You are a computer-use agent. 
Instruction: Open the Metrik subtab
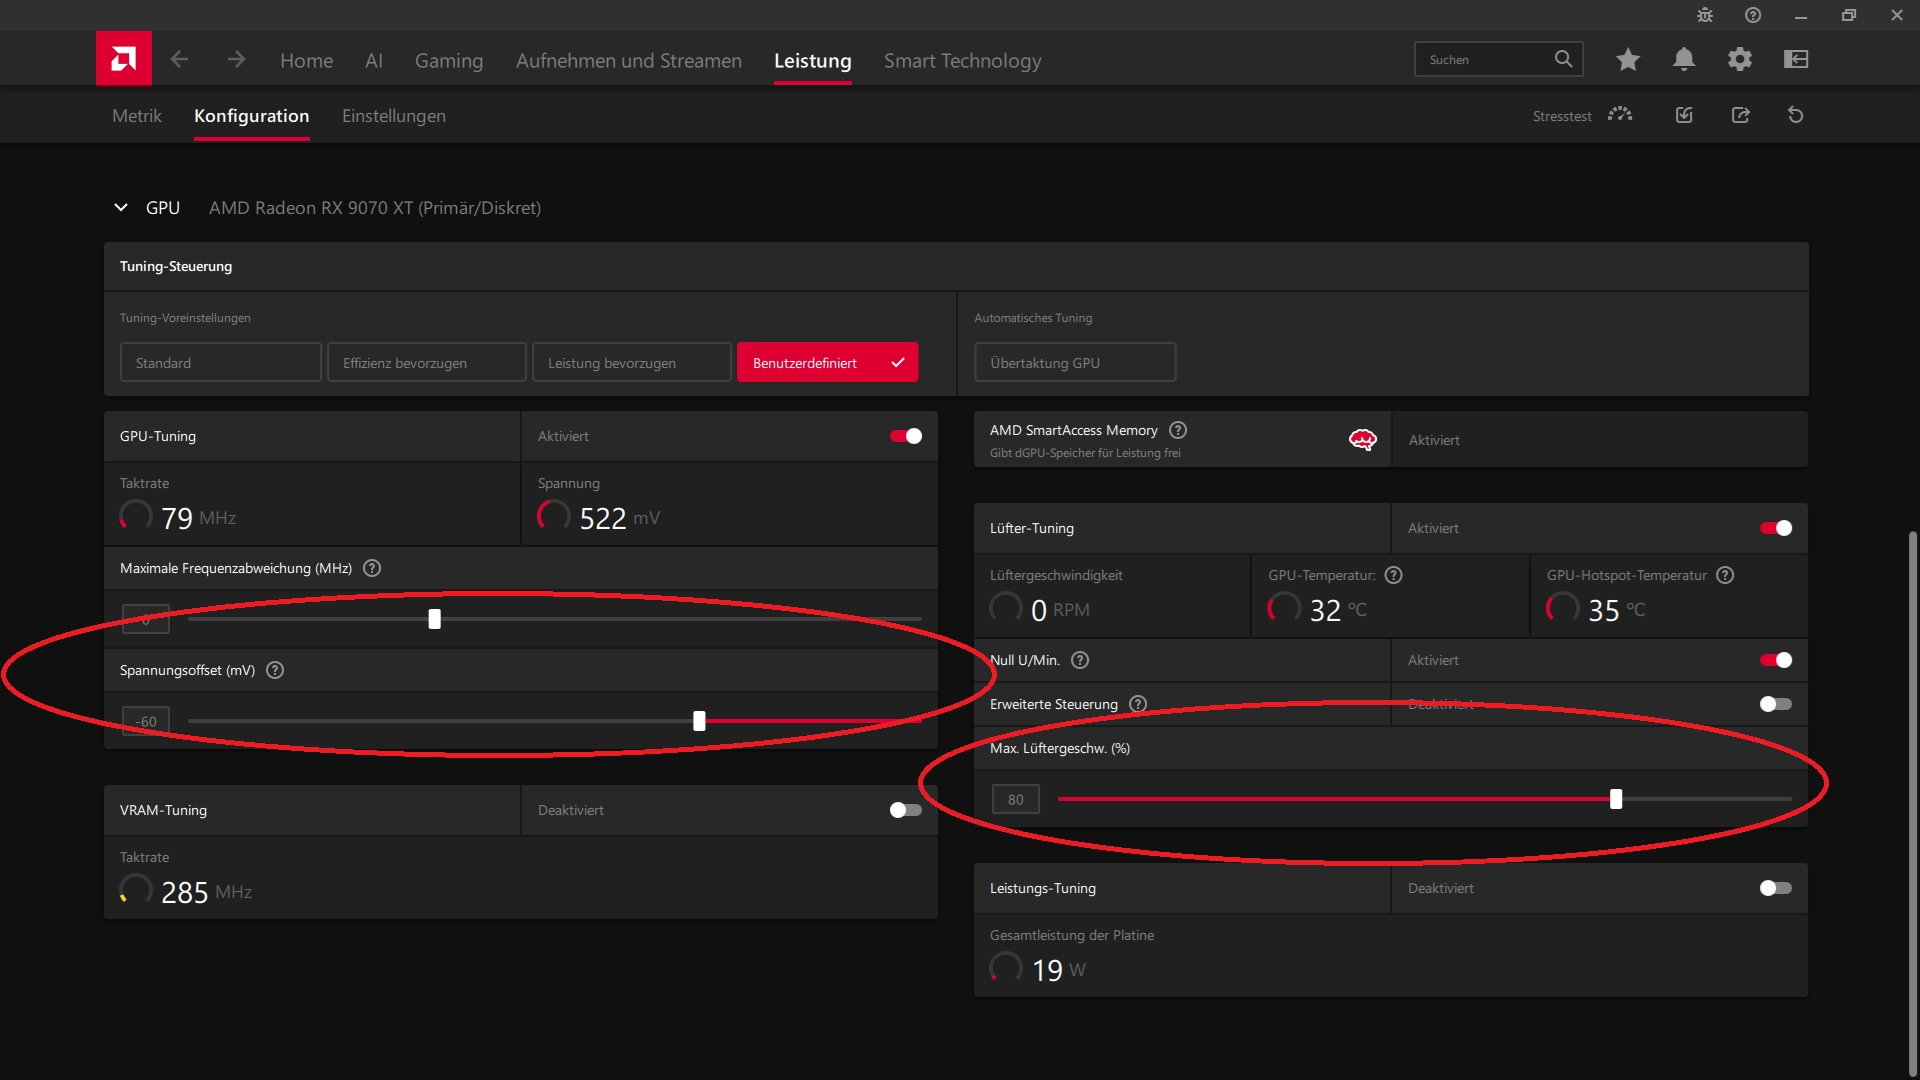(137, 116)
